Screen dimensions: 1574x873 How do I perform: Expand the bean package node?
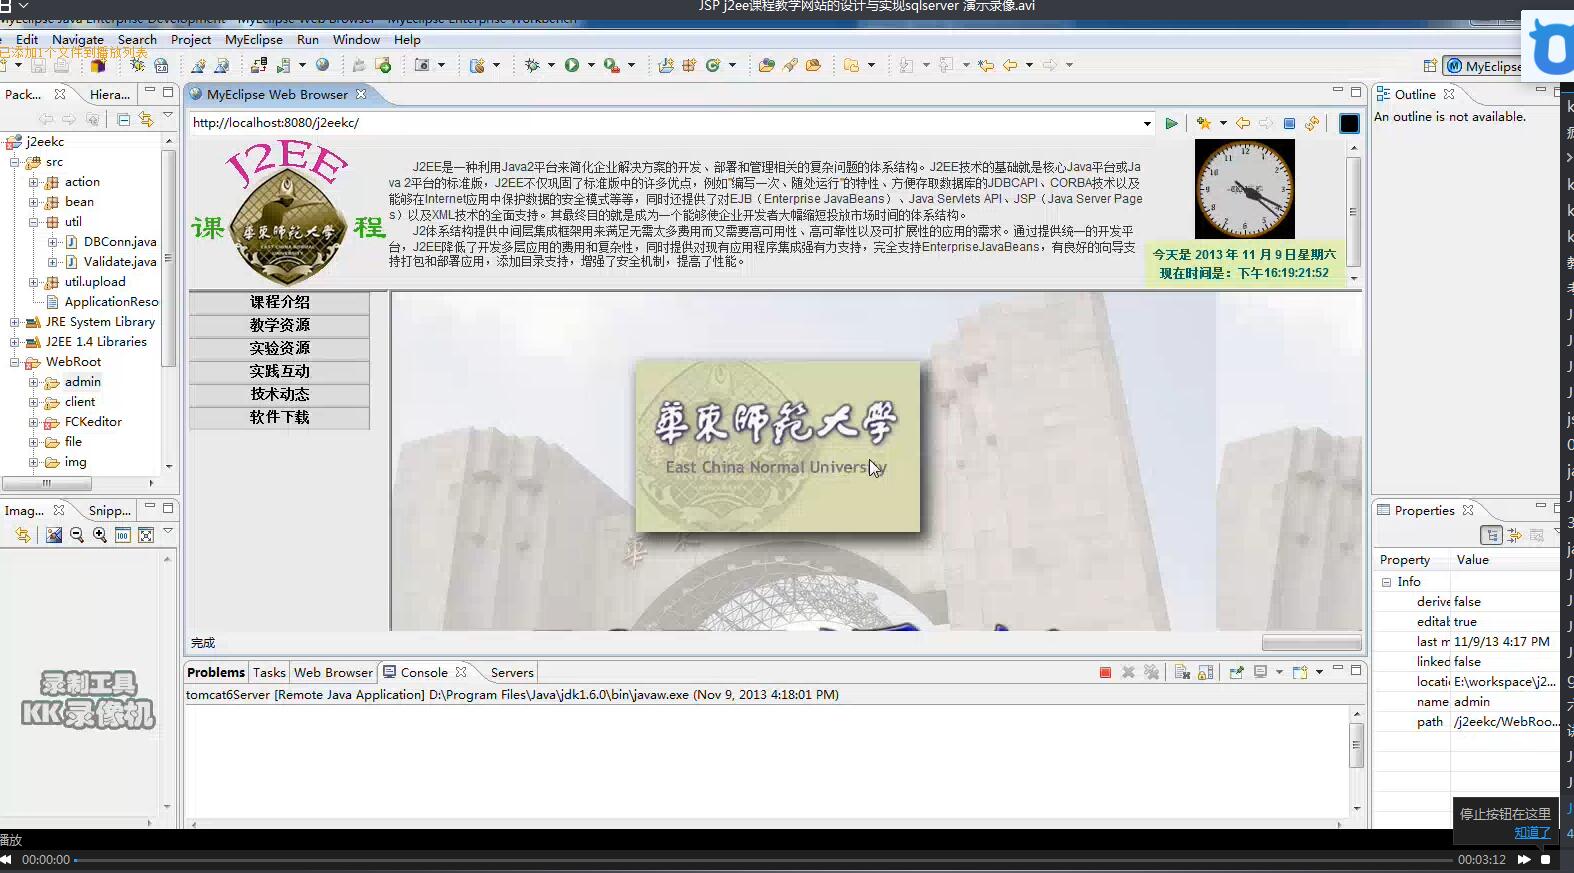[x=34, y=202]
